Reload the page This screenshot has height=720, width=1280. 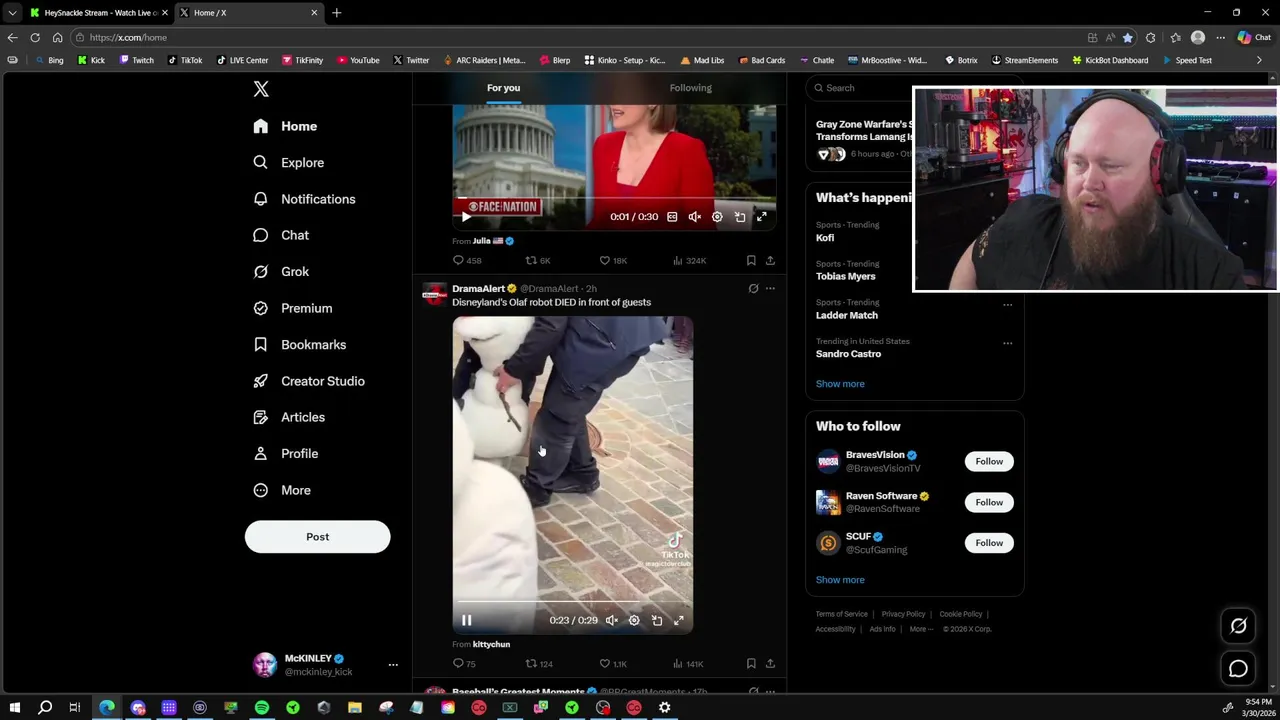point(35,38)
